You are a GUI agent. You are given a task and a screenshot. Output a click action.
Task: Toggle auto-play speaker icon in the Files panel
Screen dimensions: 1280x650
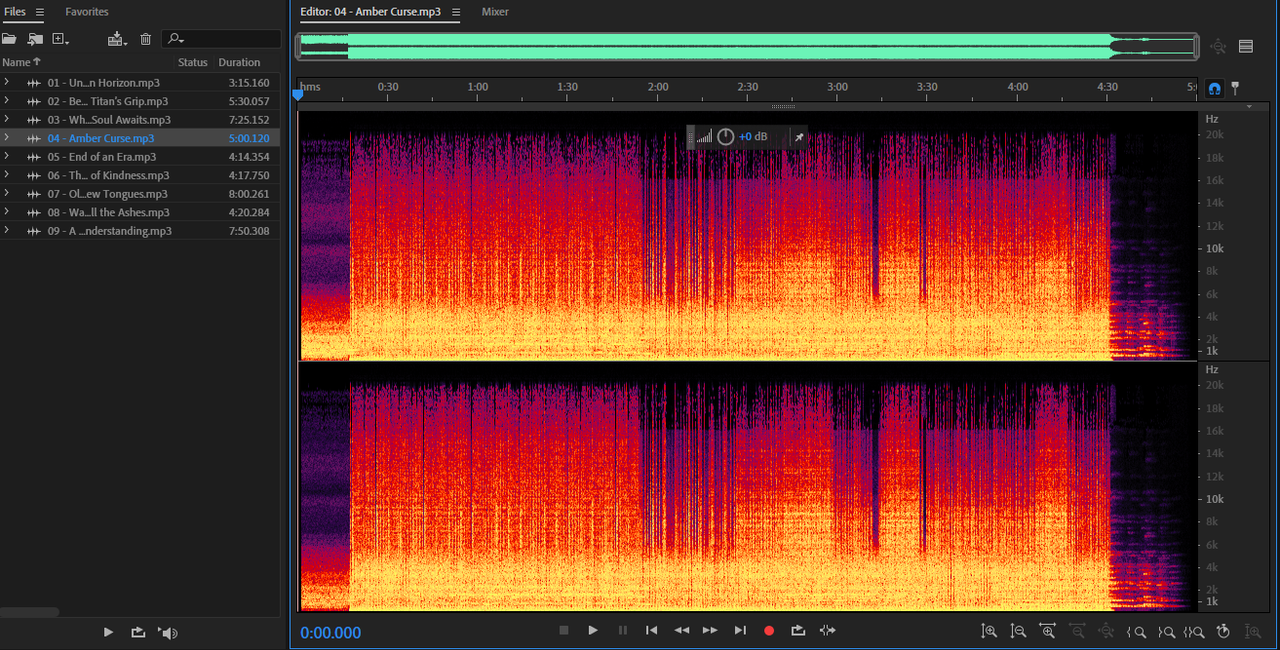pyautogui.click(x=169, y=632)
